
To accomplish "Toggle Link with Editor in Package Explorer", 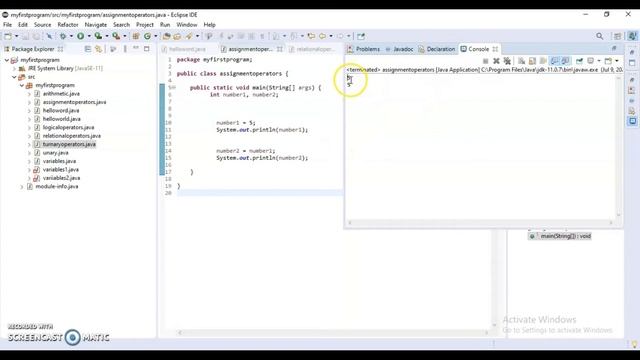I will tap(98, 49).
